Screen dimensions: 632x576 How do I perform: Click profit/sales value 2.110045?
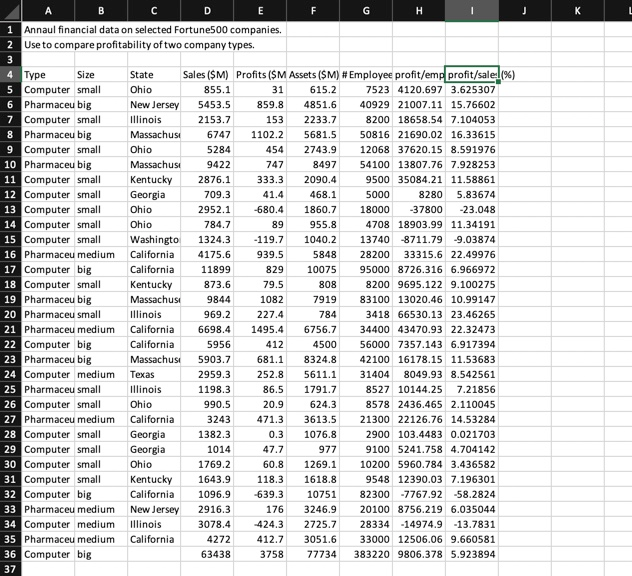coord(472,404)
